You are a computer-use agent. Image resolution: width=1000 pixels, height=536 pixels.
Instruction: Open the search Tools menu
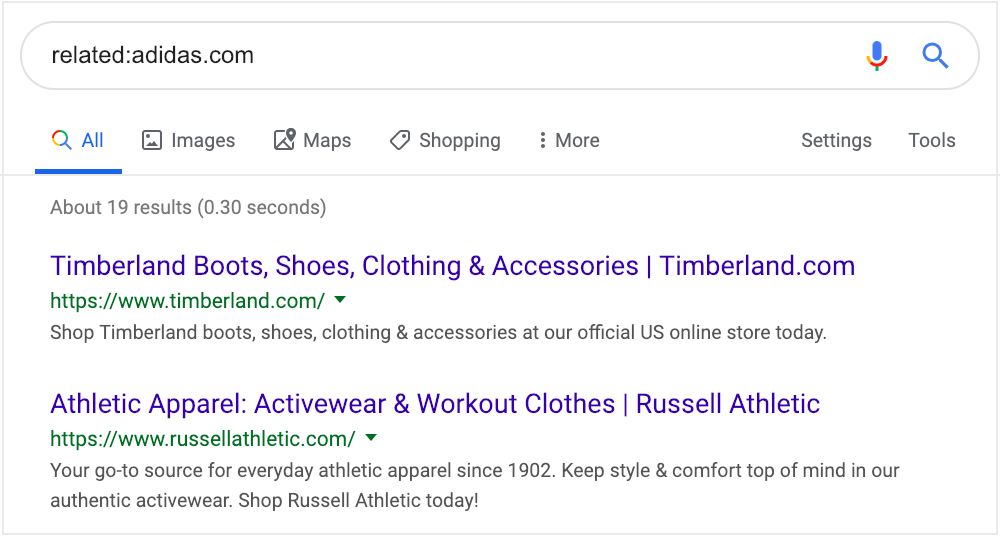(x=932, y=140)
